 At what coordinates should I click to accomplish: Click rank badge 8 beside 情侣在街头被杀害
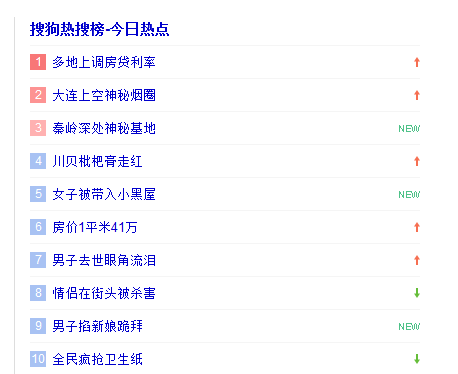(38, 293)
